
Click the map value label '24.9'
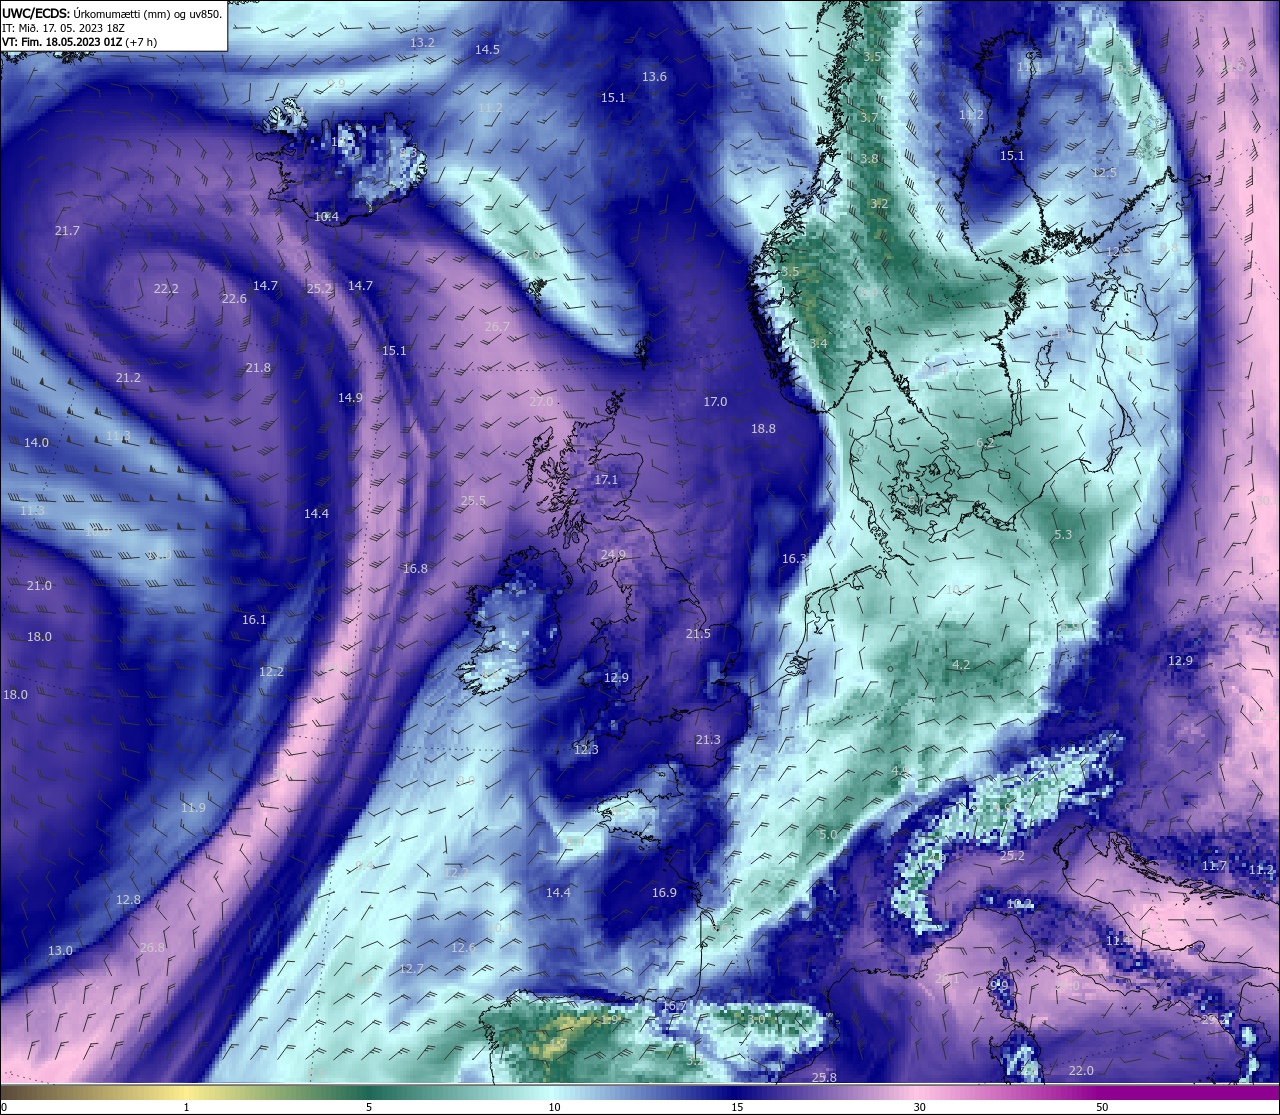click(x=613, y=555)
